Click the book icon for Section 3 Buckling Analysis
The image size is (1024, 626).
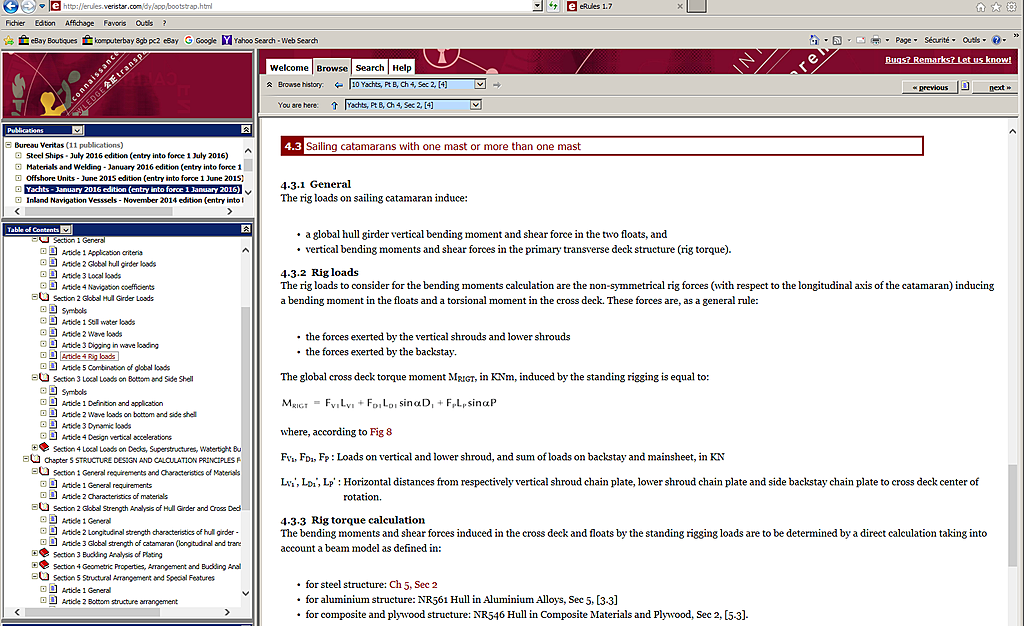pos(44,554)
